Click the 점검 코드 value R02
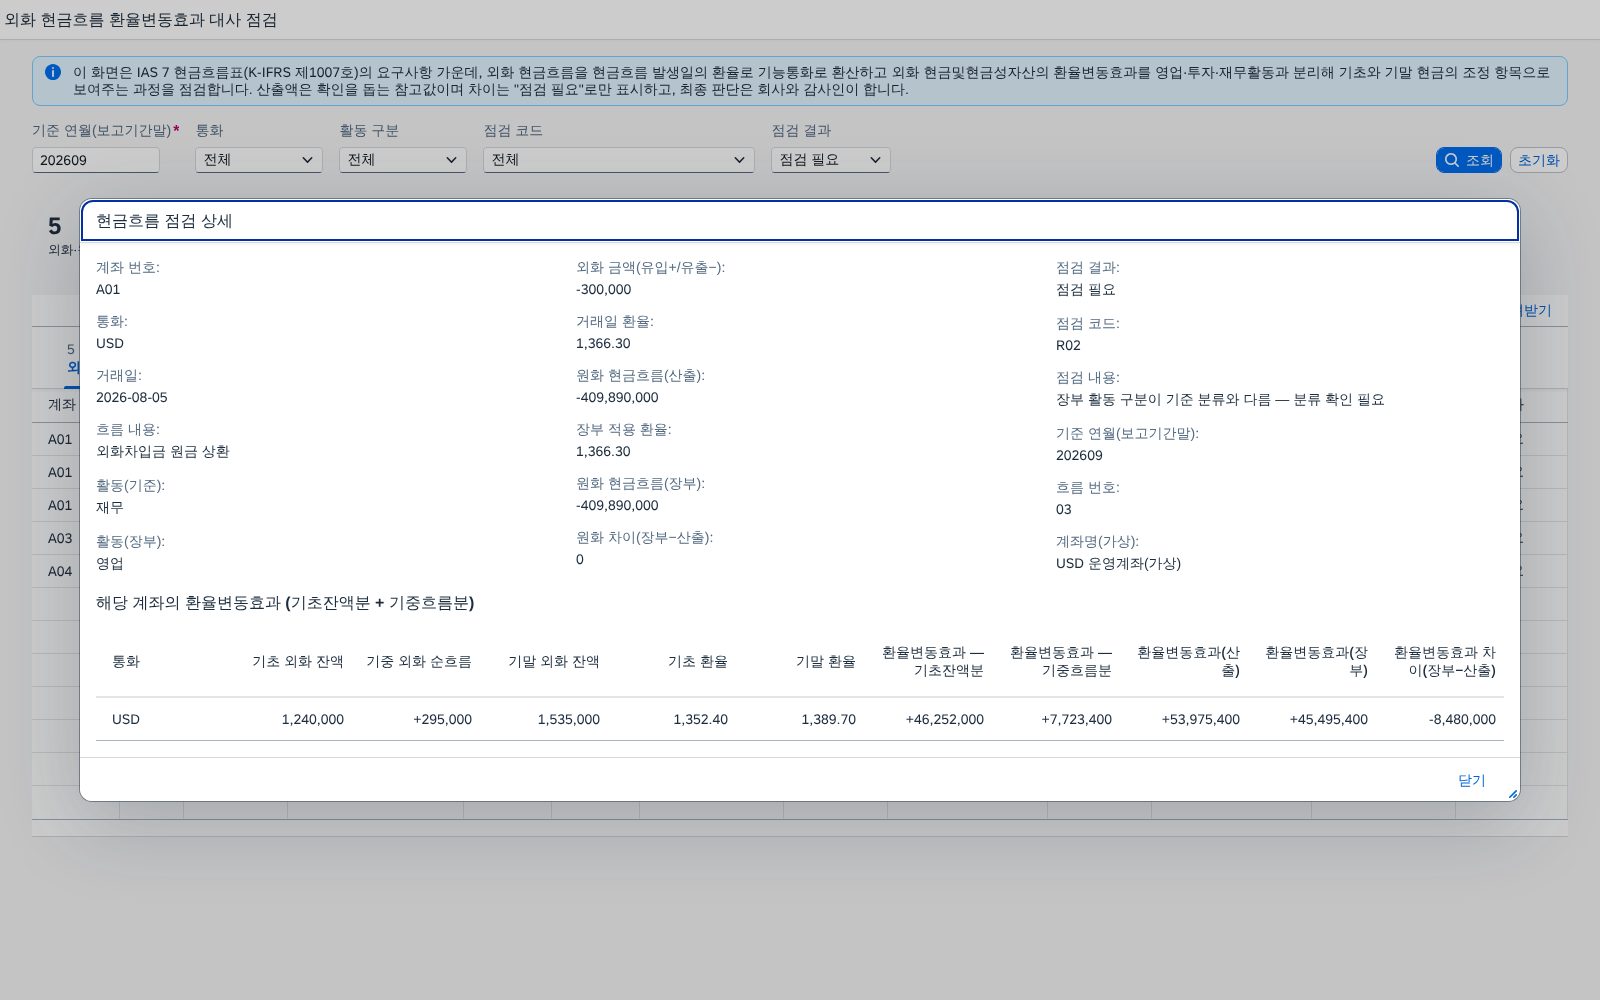 pyautogui.click(x=1068, y=346)
